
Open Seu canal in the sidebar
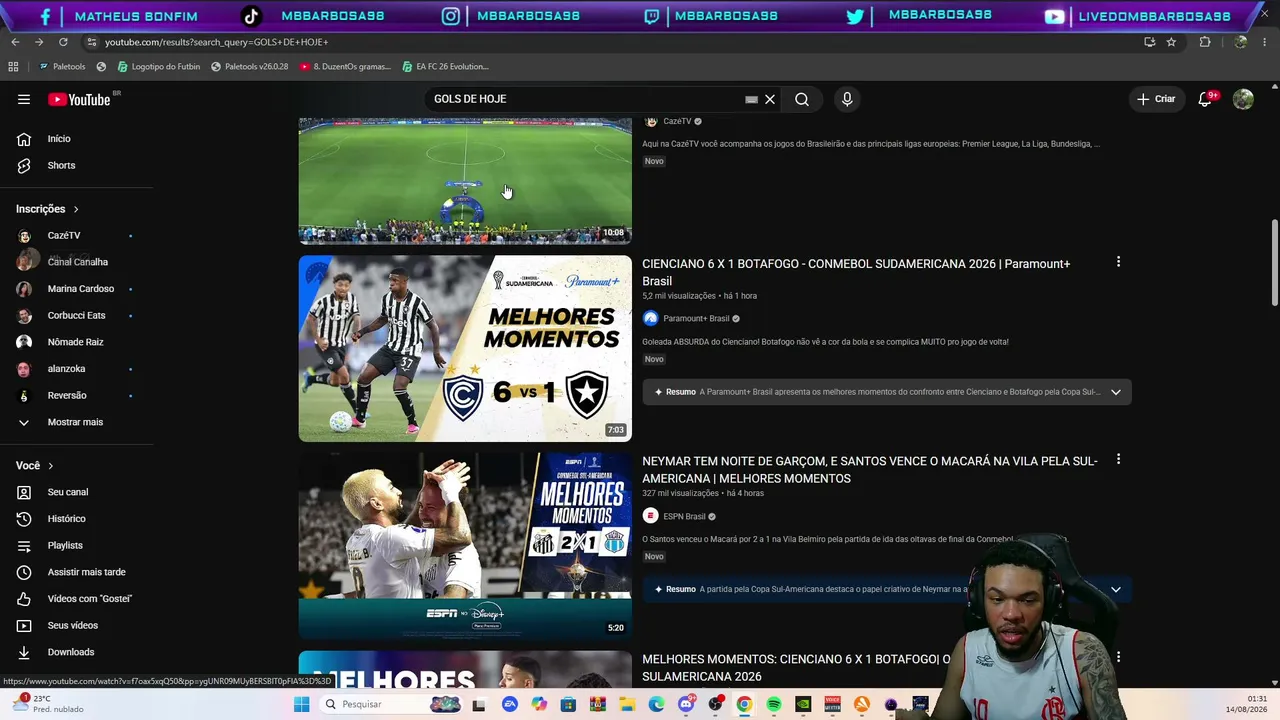pyautogui.click(x=67, y=492)
